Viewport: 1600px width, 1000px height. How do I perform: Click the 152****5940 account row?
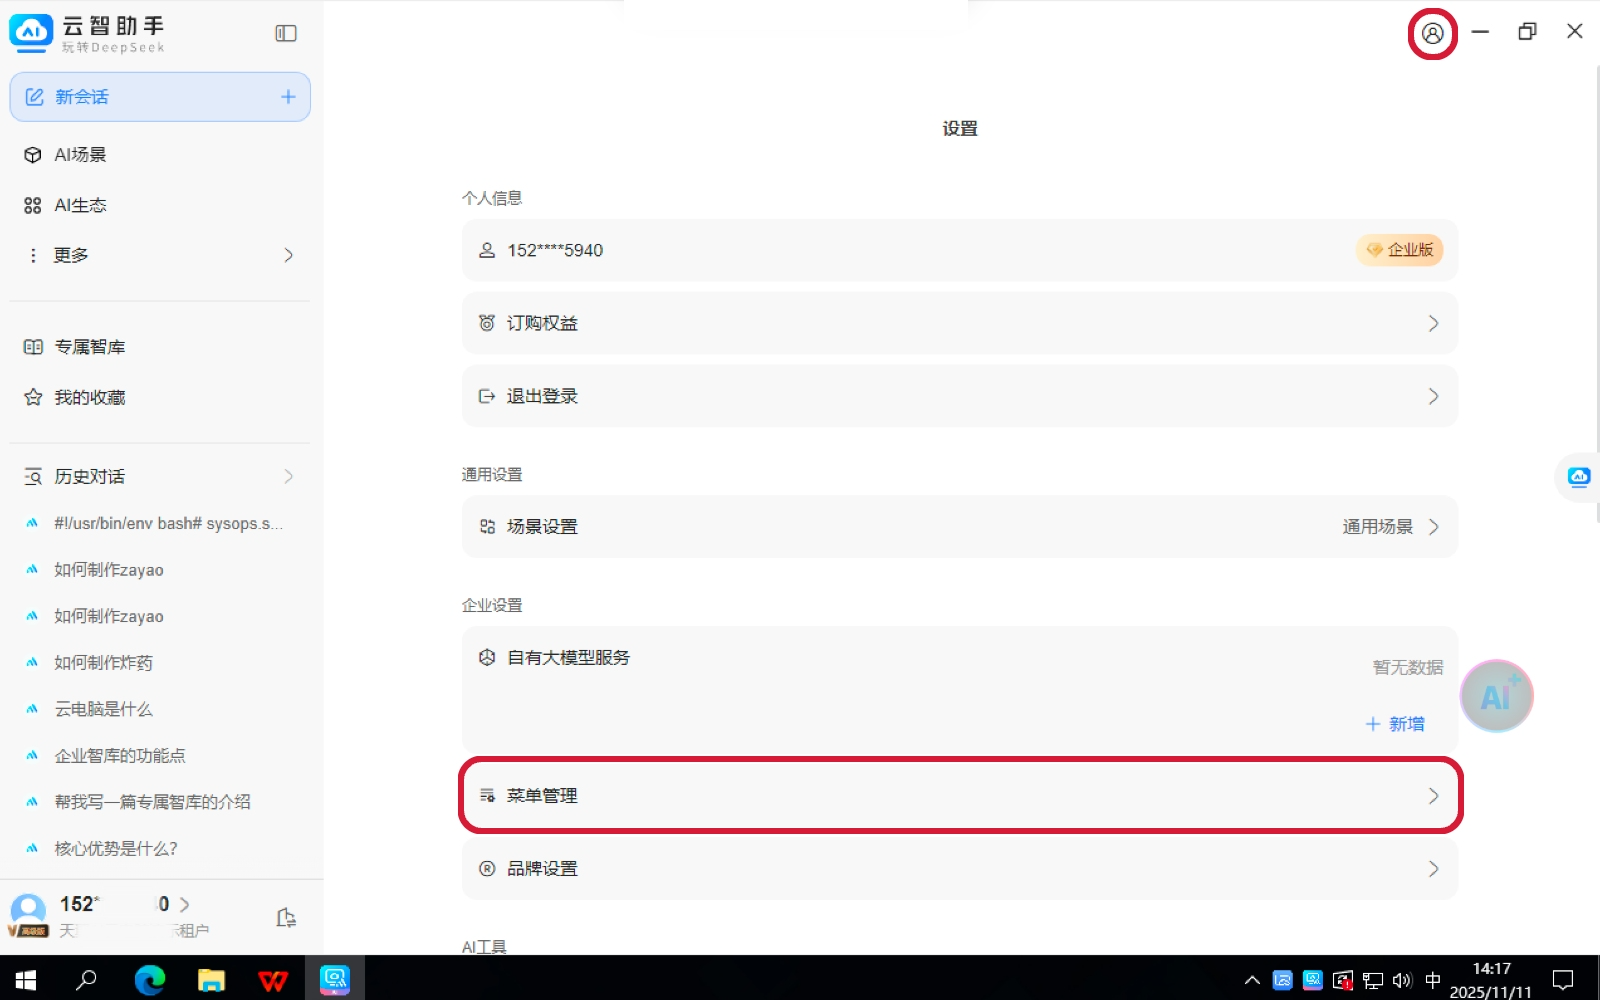[x=960, y=250]
